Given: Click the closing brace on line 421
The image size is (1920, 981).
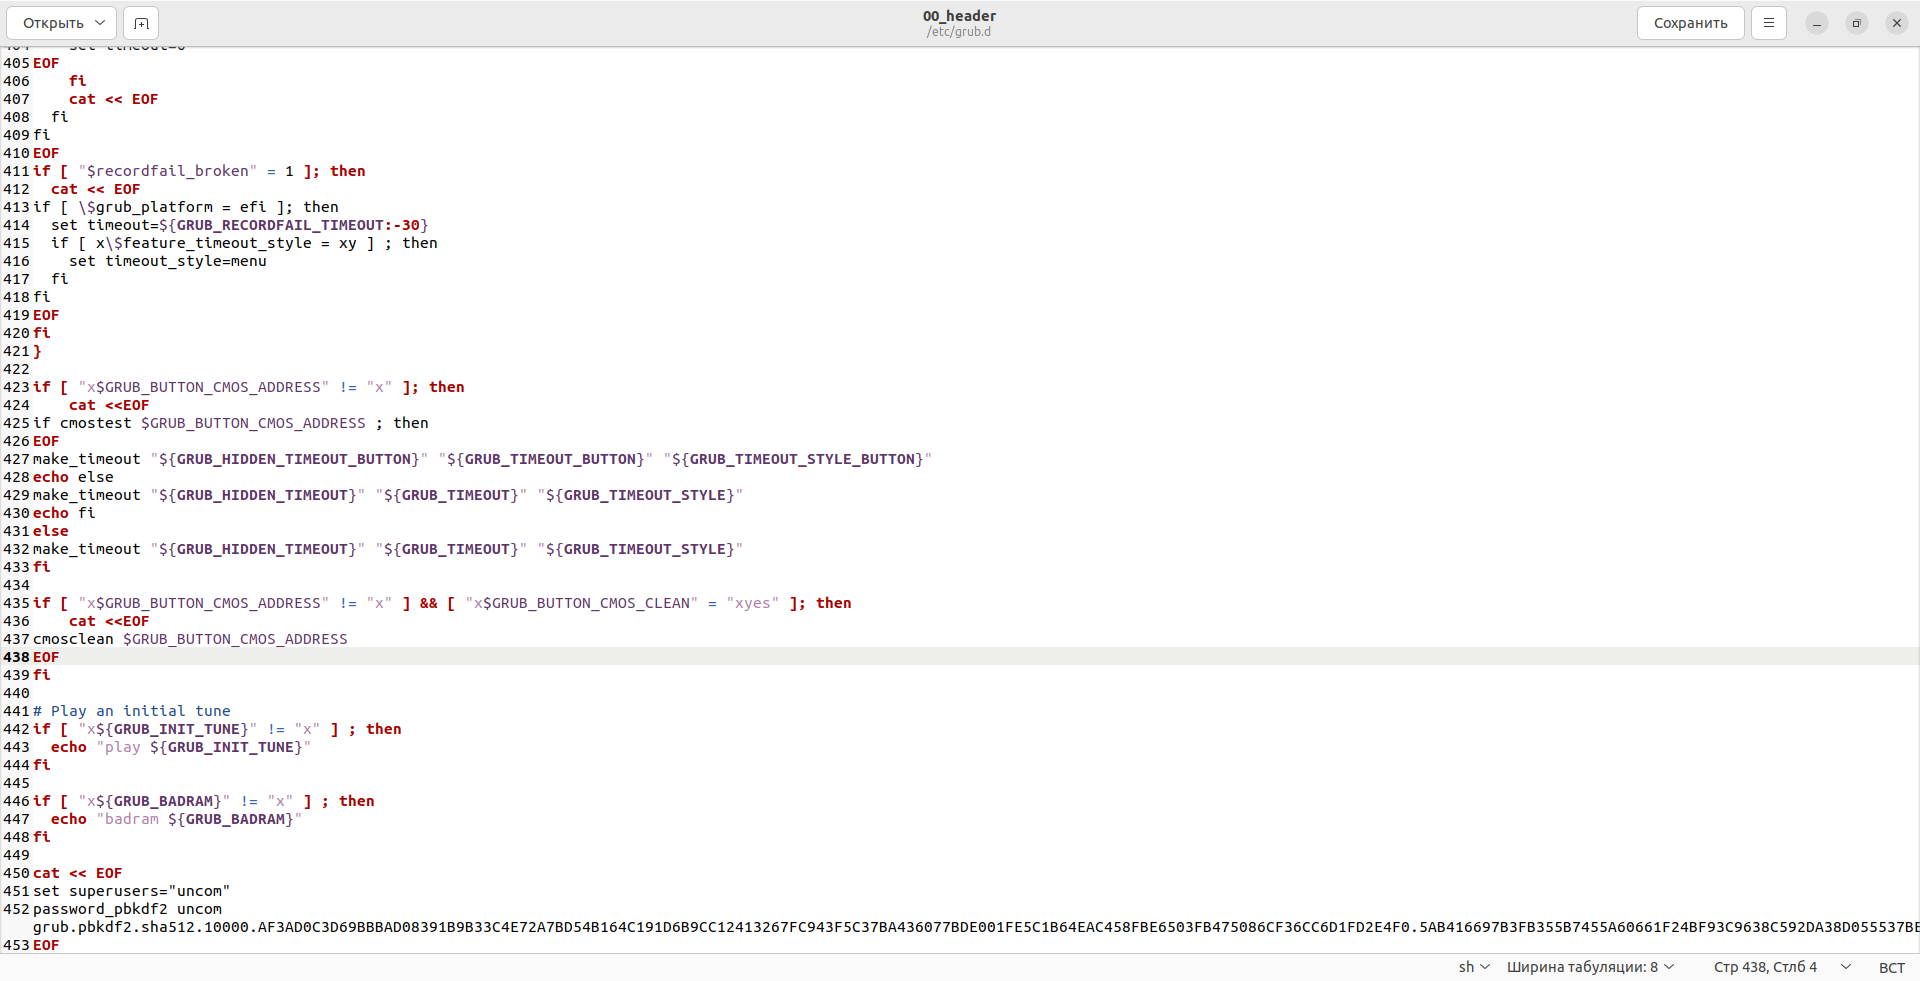Looking at the screenshot, I should click(x=38, y=351).
